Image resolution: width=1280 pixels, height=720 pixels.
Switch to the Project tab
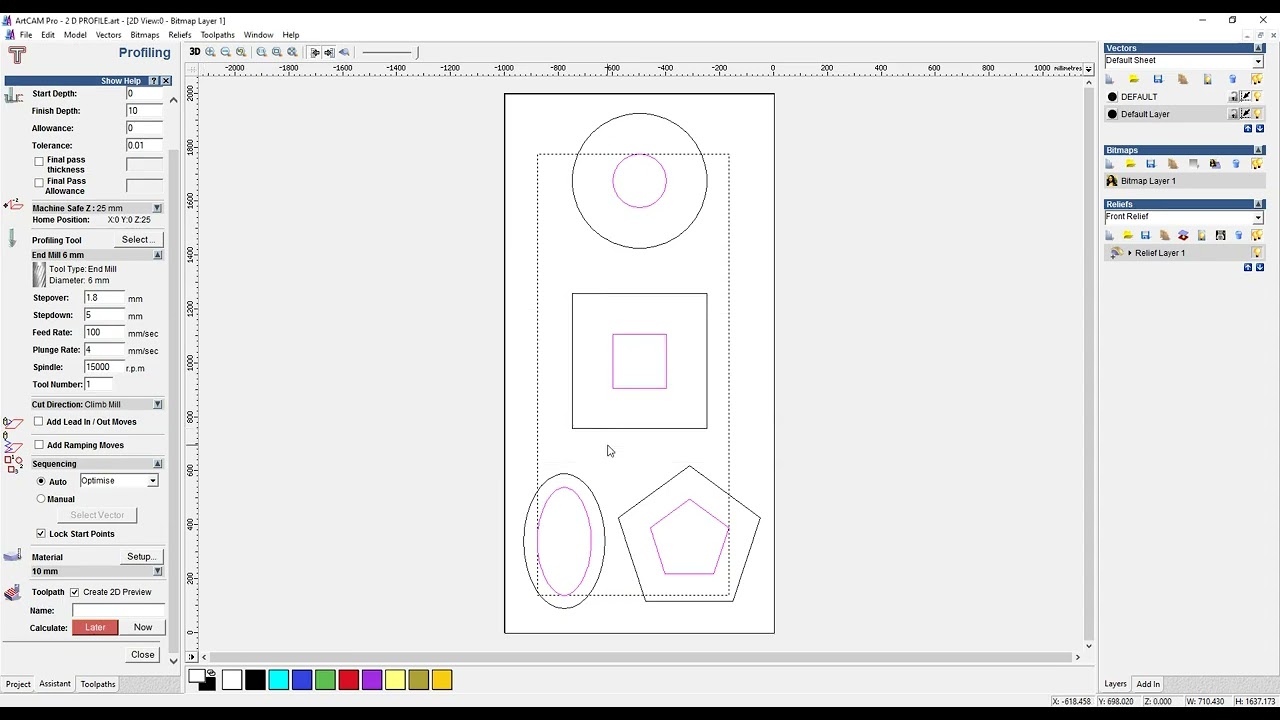(18, 684)
